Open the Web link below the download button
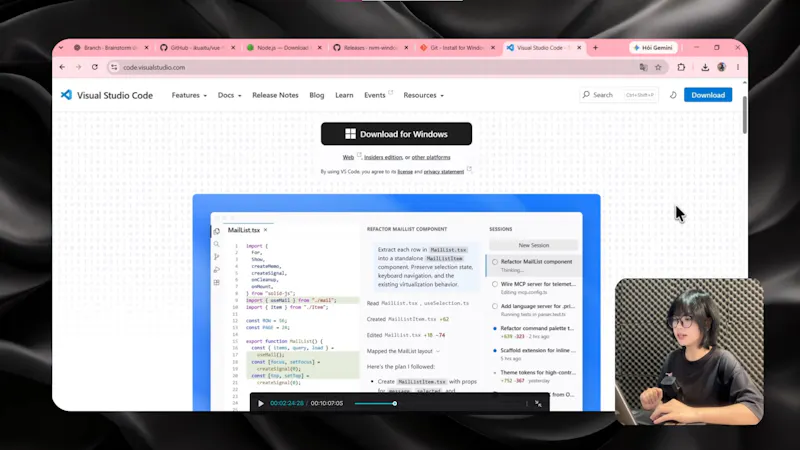Image resolution: width=800 pixels, height=450 pixels. coord(348,157)
